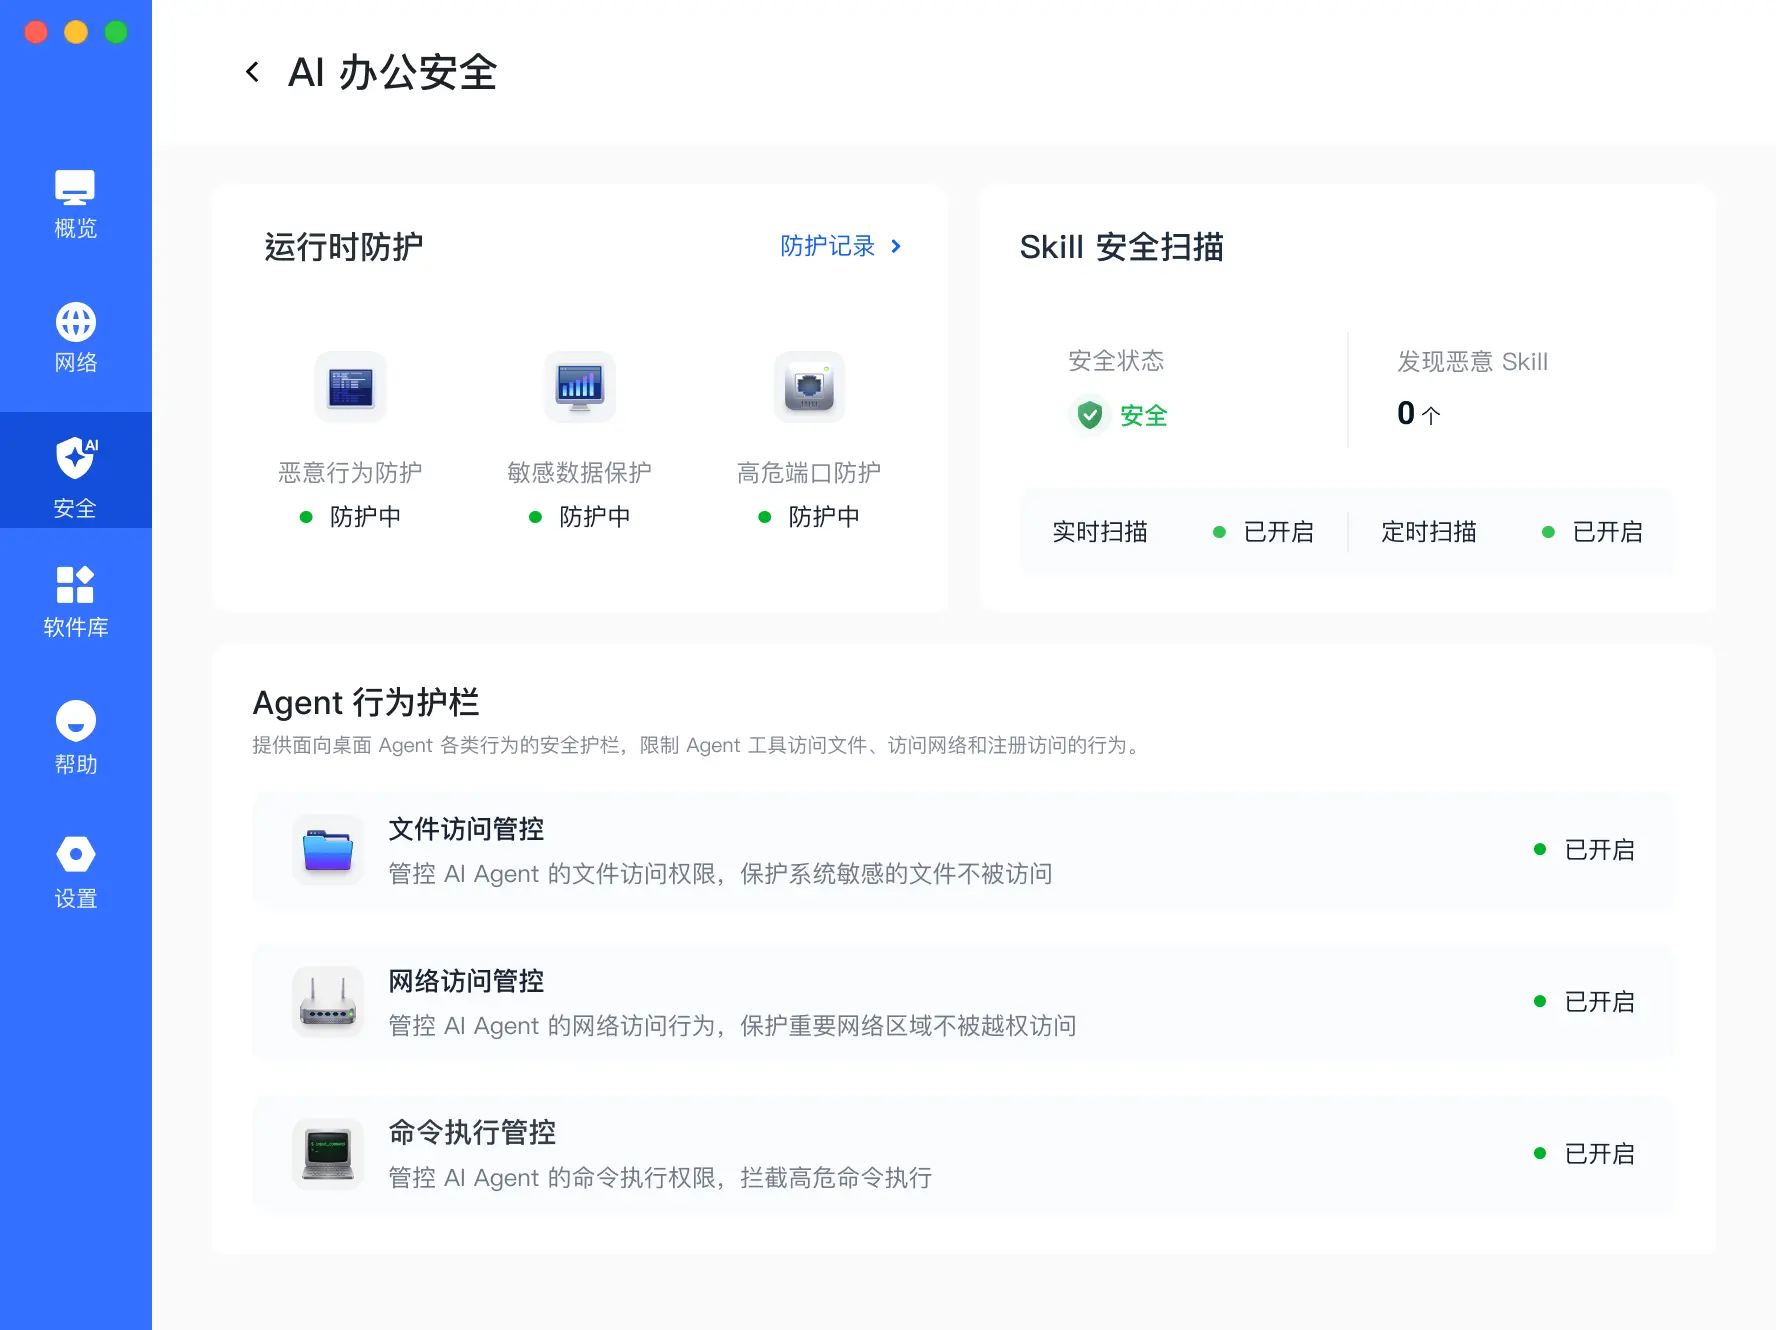
Task: Expand 防护记录 chevron arrow
Action: tap(896, 246)
